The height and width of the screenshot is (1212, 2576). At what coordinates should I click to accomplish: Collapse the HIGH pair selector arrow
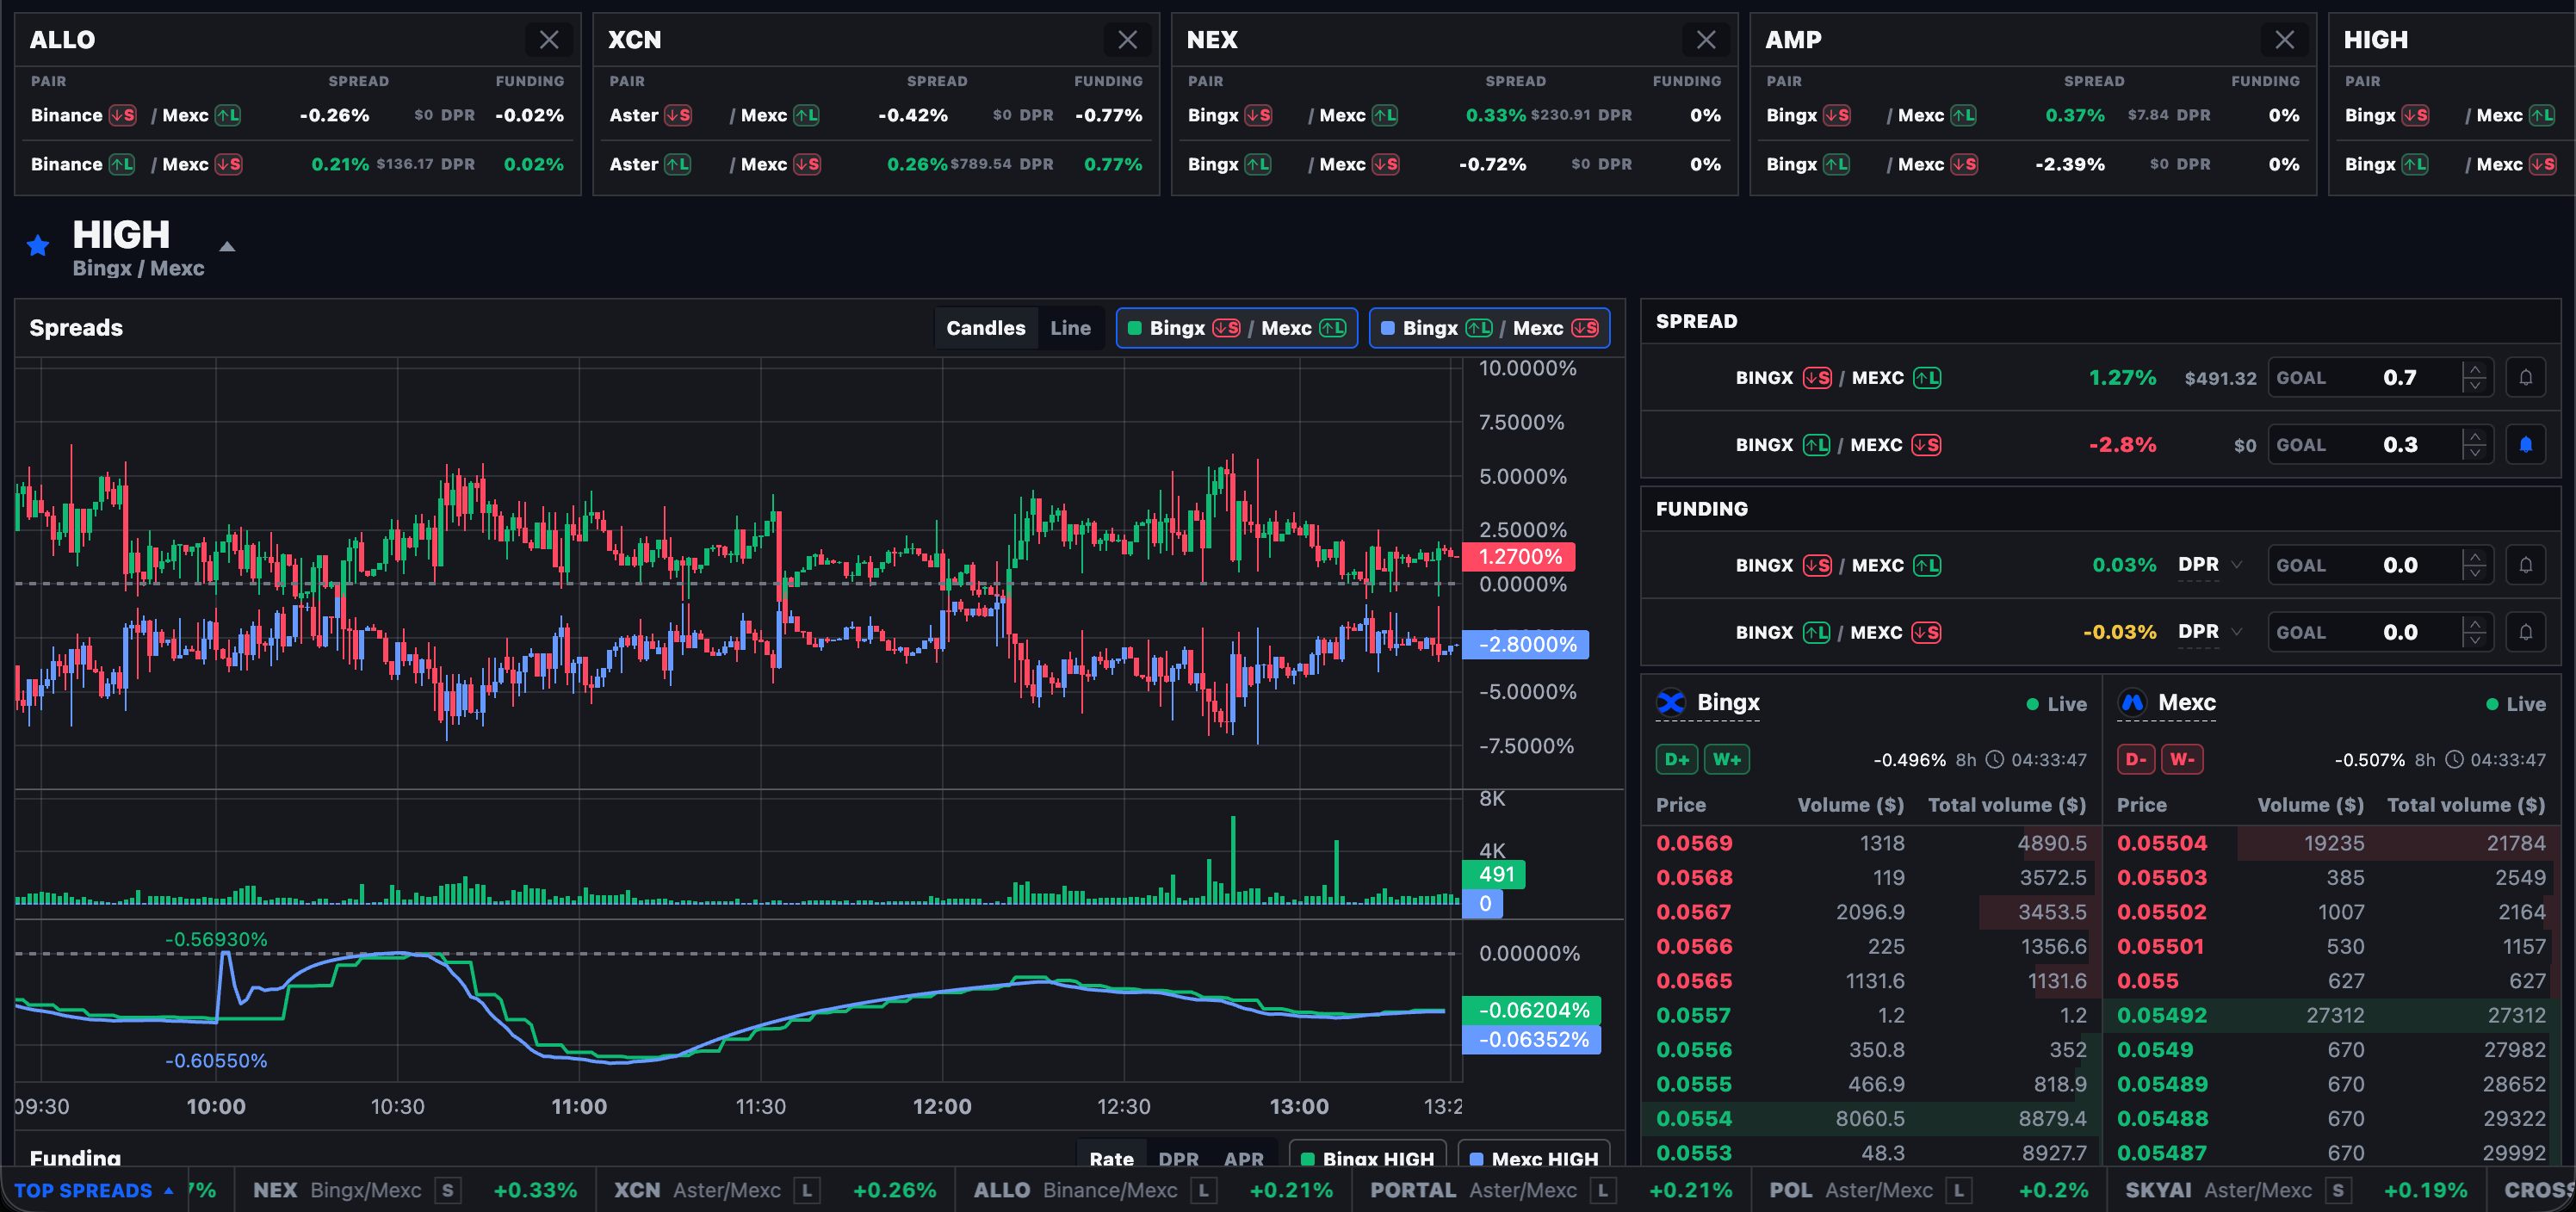click(x=227, y=246)
